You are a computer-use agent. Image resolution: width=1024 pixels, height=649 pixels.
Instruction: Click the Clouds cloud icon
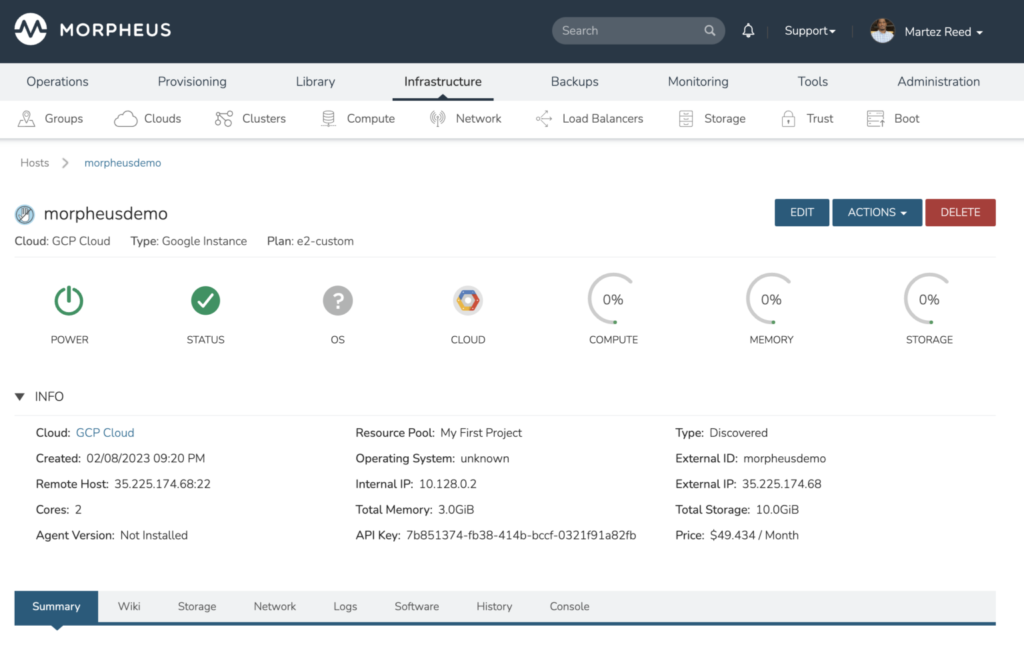pos(125,119)
